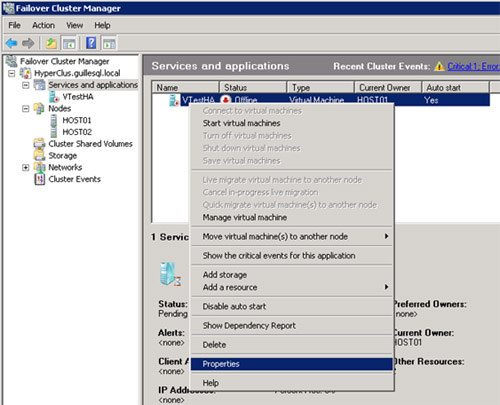This screenshot has height=405, width=500.
Task: Sort by the Name column header
Action: pos(185,87)
